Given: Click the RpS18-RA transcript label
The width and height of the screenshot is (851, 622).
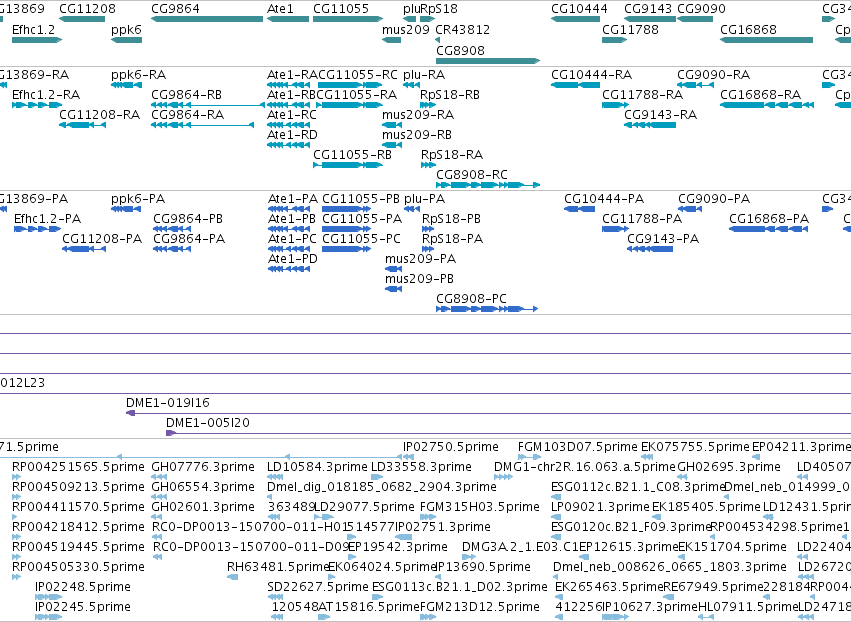Looking at the screenshot, I should (x=452, y=155).
